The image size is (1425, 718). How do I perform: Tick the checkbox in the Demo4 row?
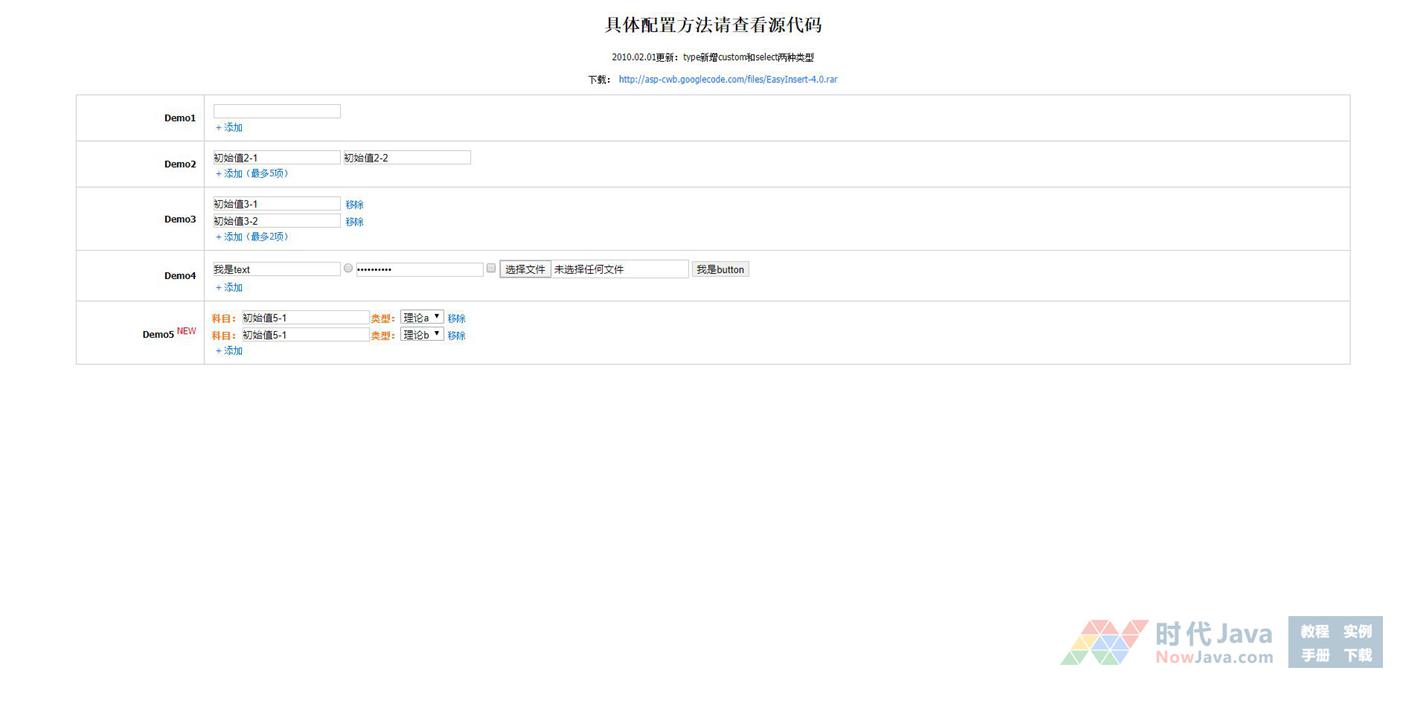(x=491, y=268)
